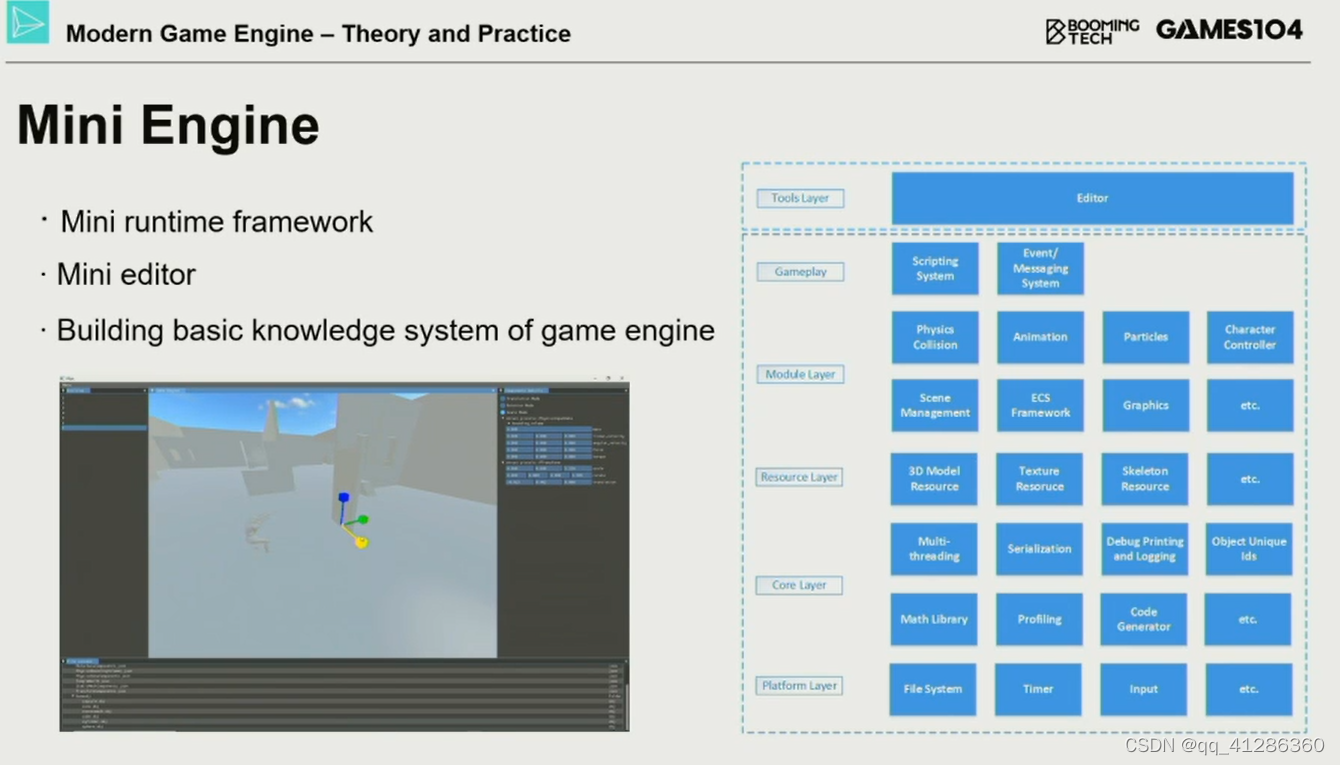This screenshot has width=1340, height=765.
Task: Click the Scene Management box
Action: pyautogui.click(x=935, y=405)
